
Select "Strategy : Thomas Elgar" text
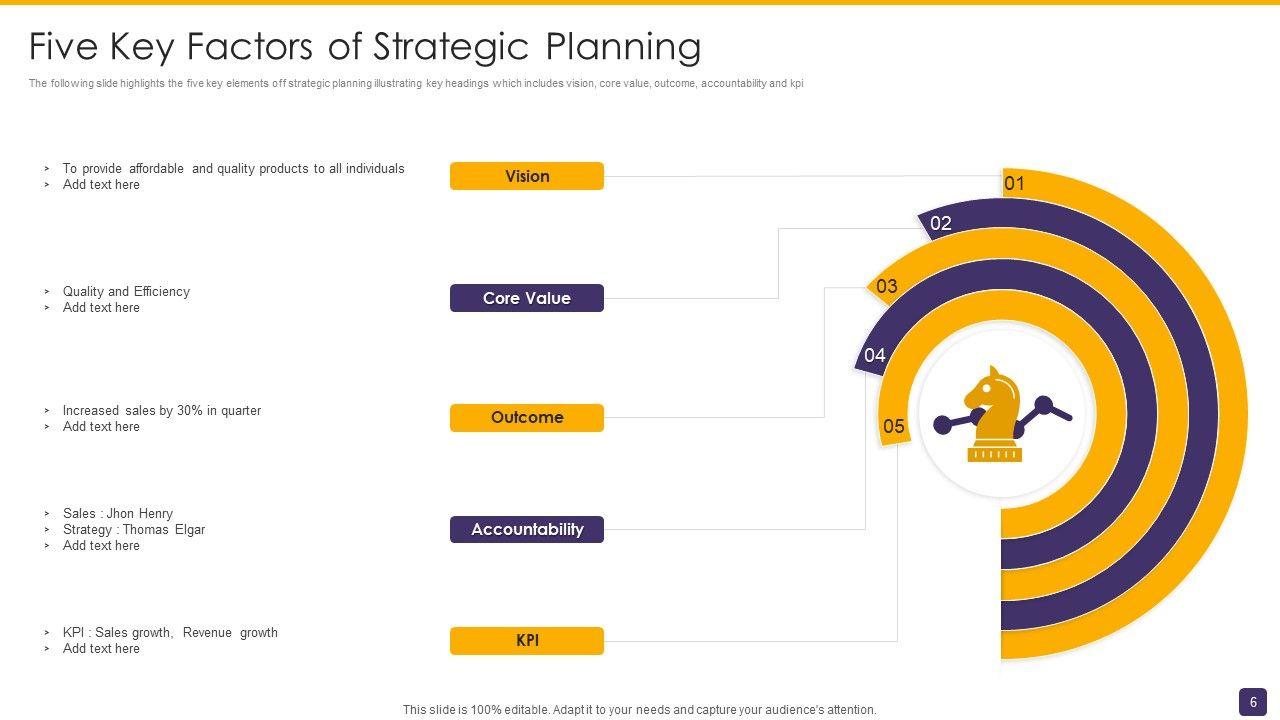tap(134, 530)
